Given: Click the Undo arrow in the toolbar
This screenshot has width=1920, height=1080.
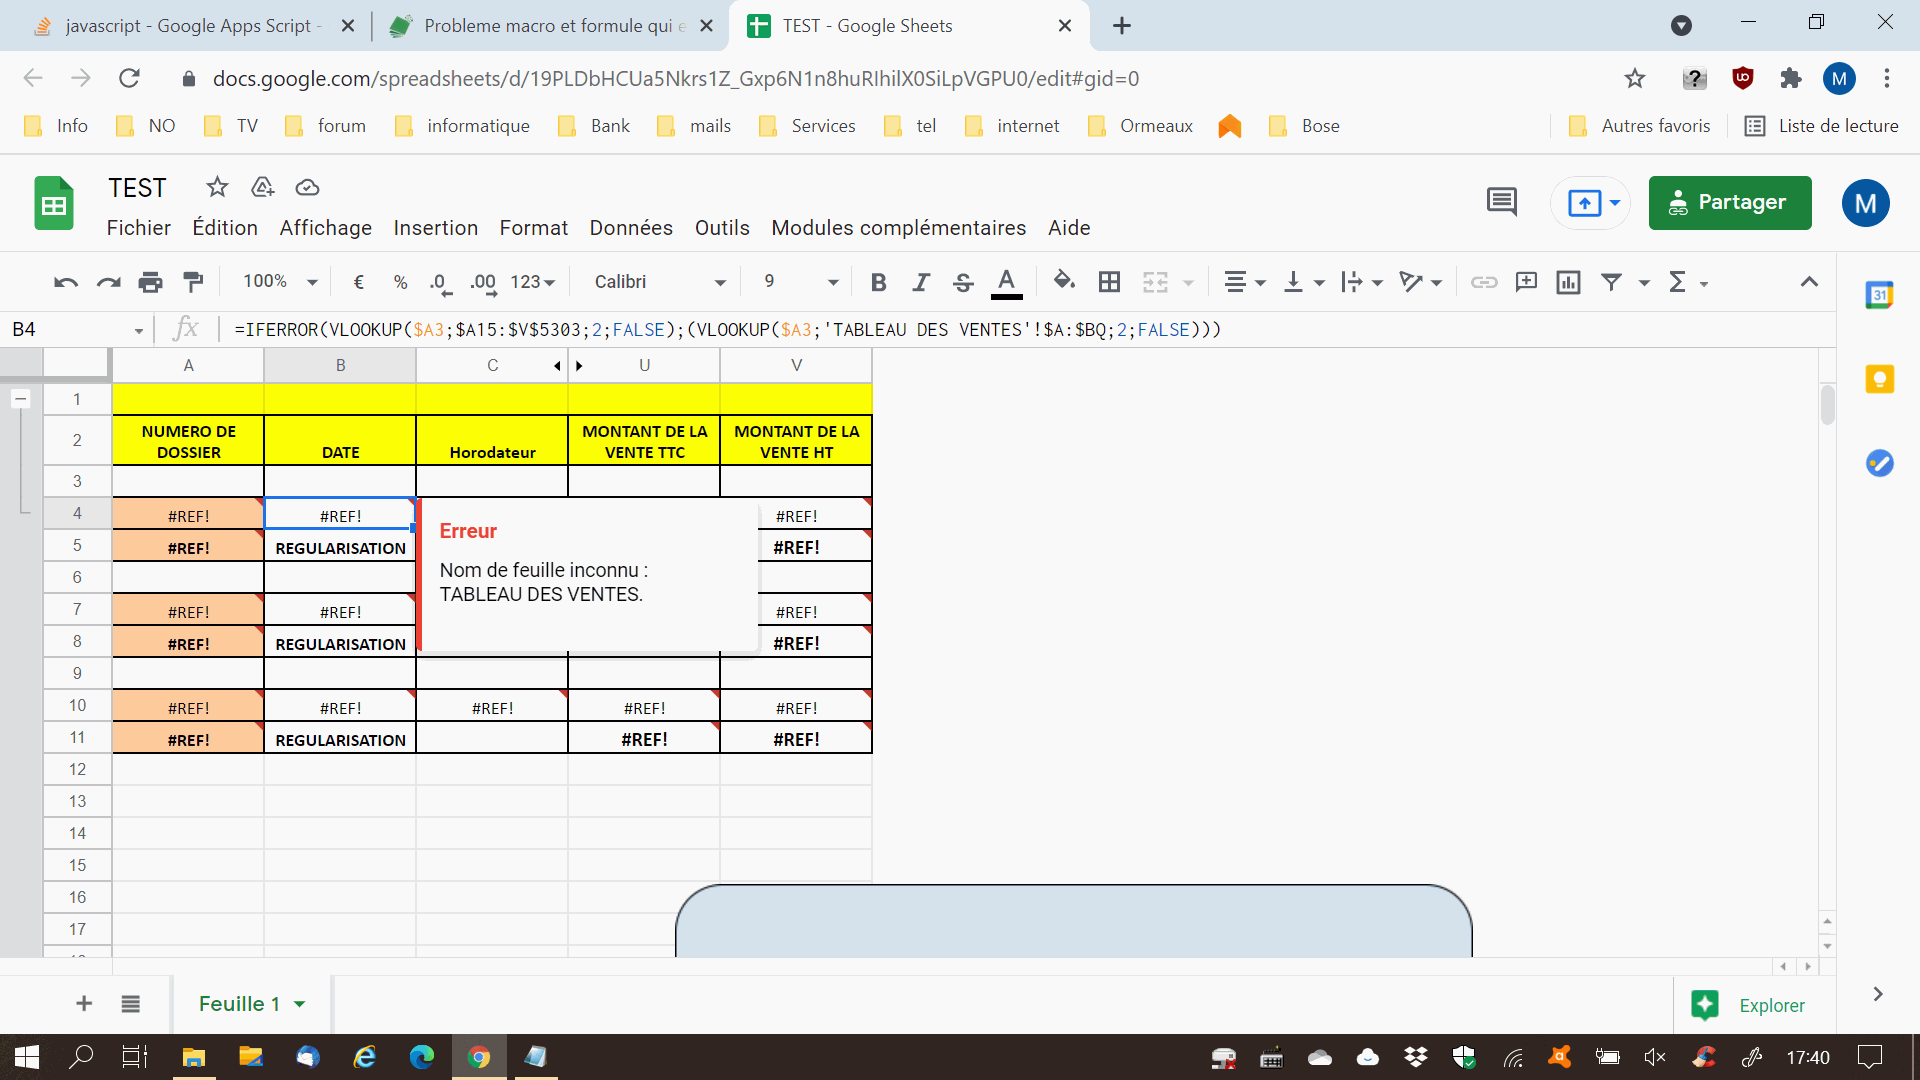Looking at the screenshot, I should click(66, 282).
